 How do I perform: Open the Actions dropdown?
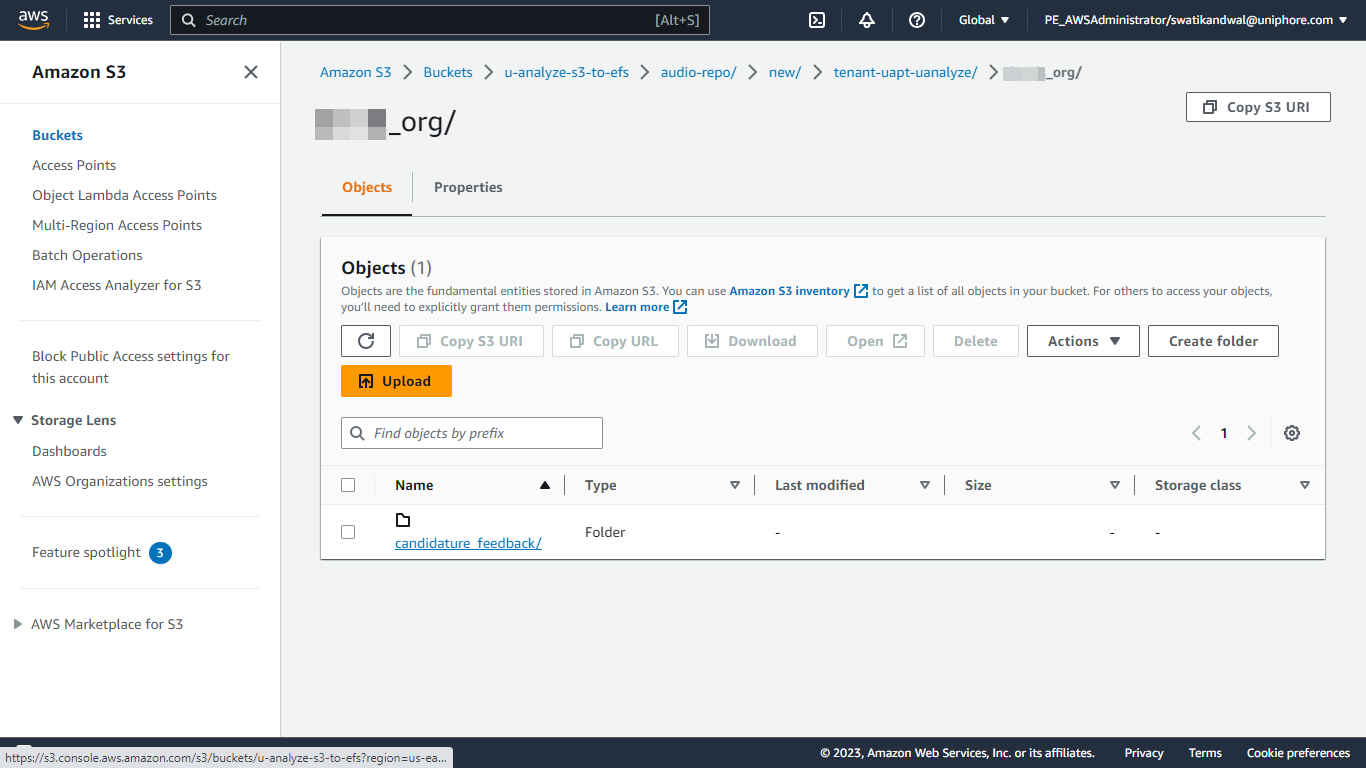[1083, 341]
